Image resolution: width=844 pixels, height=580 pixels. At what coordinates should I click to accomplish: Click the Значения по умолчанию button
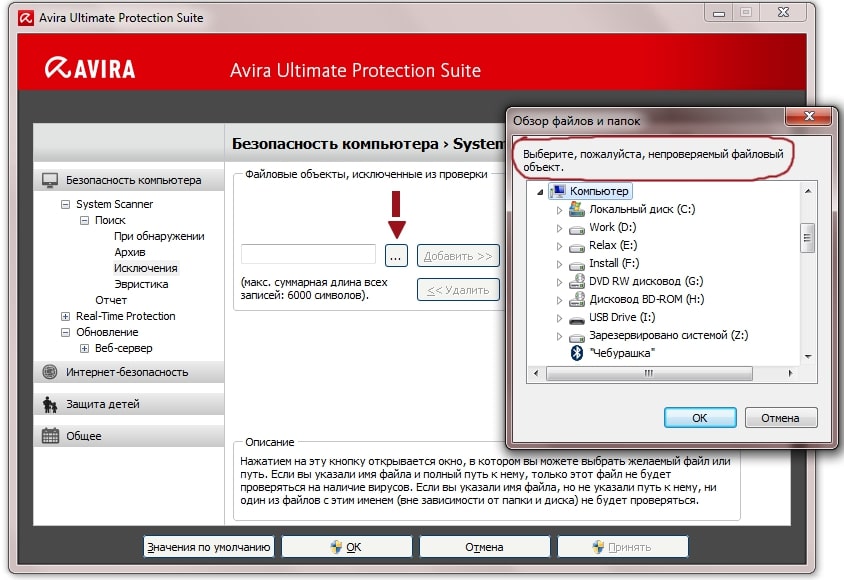tap(209, 547)
